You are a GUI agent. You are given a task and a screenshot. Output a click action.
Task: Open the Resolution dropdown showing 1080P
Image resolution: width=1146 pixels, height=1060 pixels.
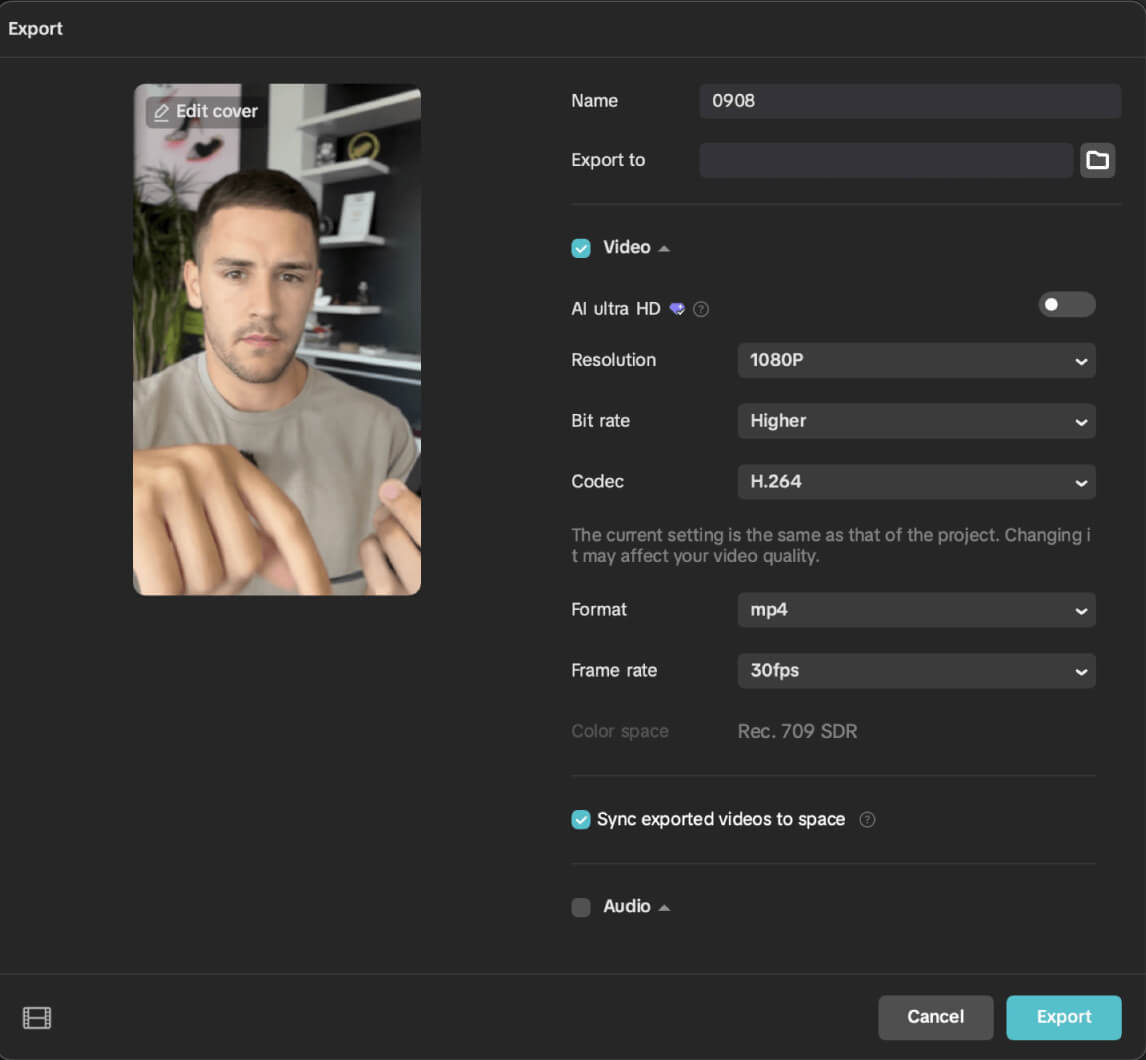(x=916, y=361)
